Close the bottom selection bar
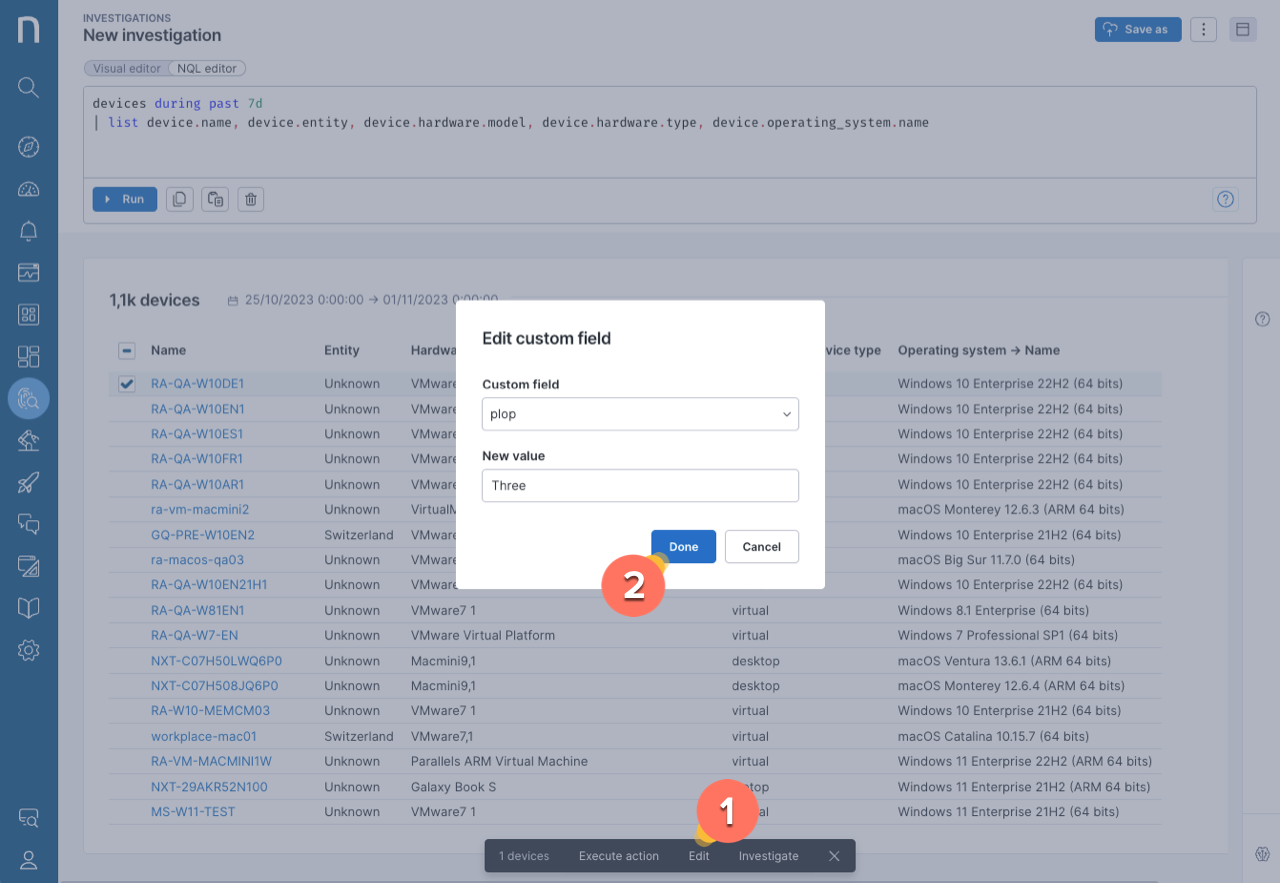This screenshot has width=1280, height=883. [x=834, y=856]
